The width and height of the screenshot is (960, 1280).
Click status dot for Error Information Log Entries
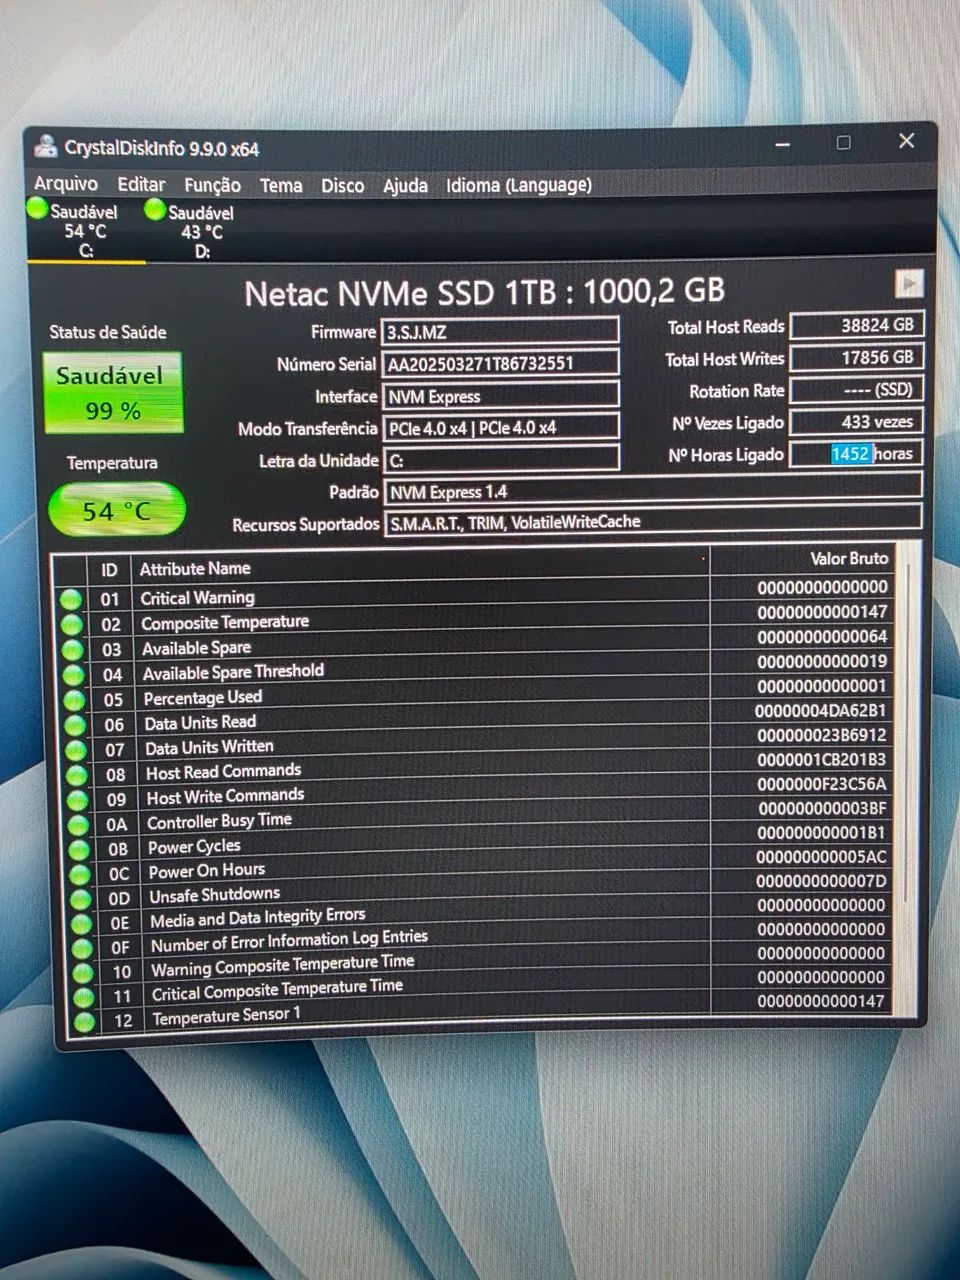82,948
